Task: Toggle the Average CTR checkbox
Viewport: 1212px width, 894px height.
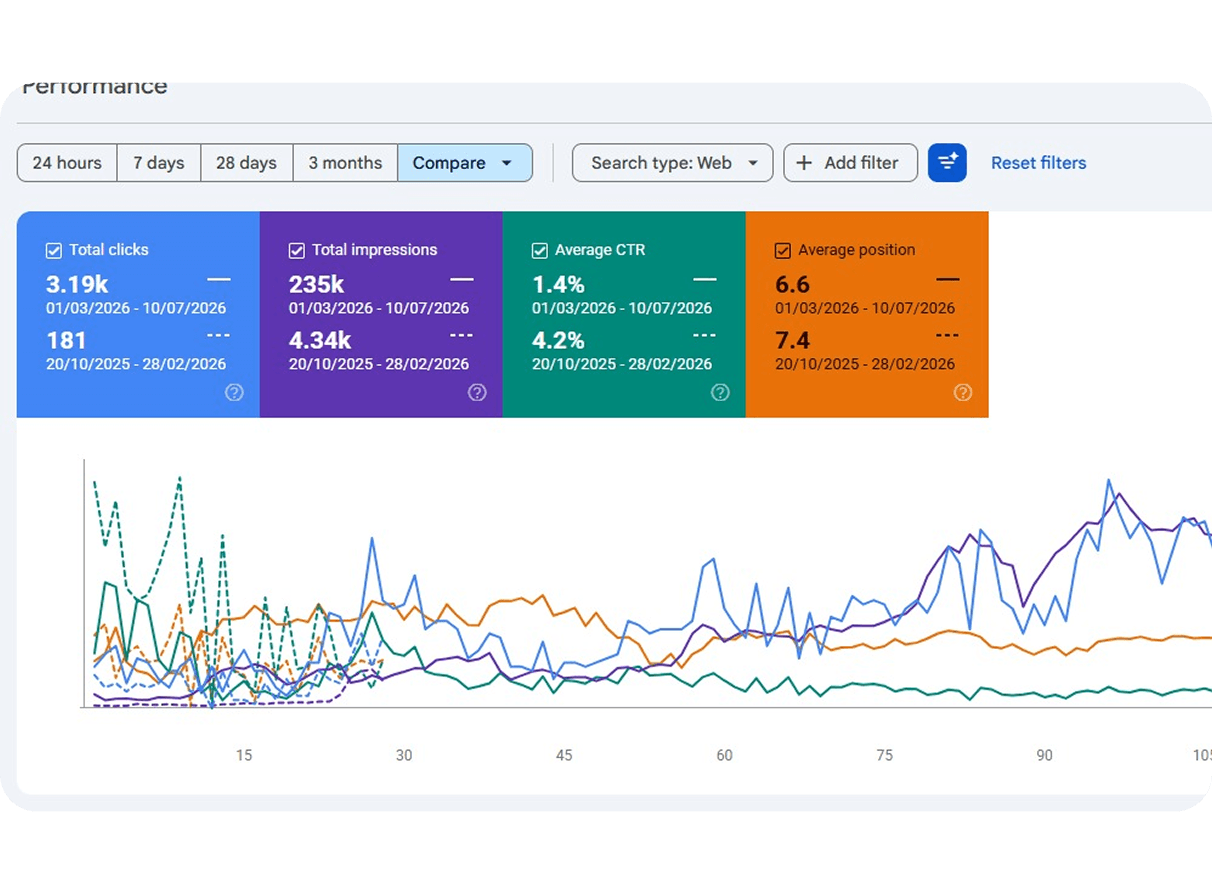Action: click(540, 250)
